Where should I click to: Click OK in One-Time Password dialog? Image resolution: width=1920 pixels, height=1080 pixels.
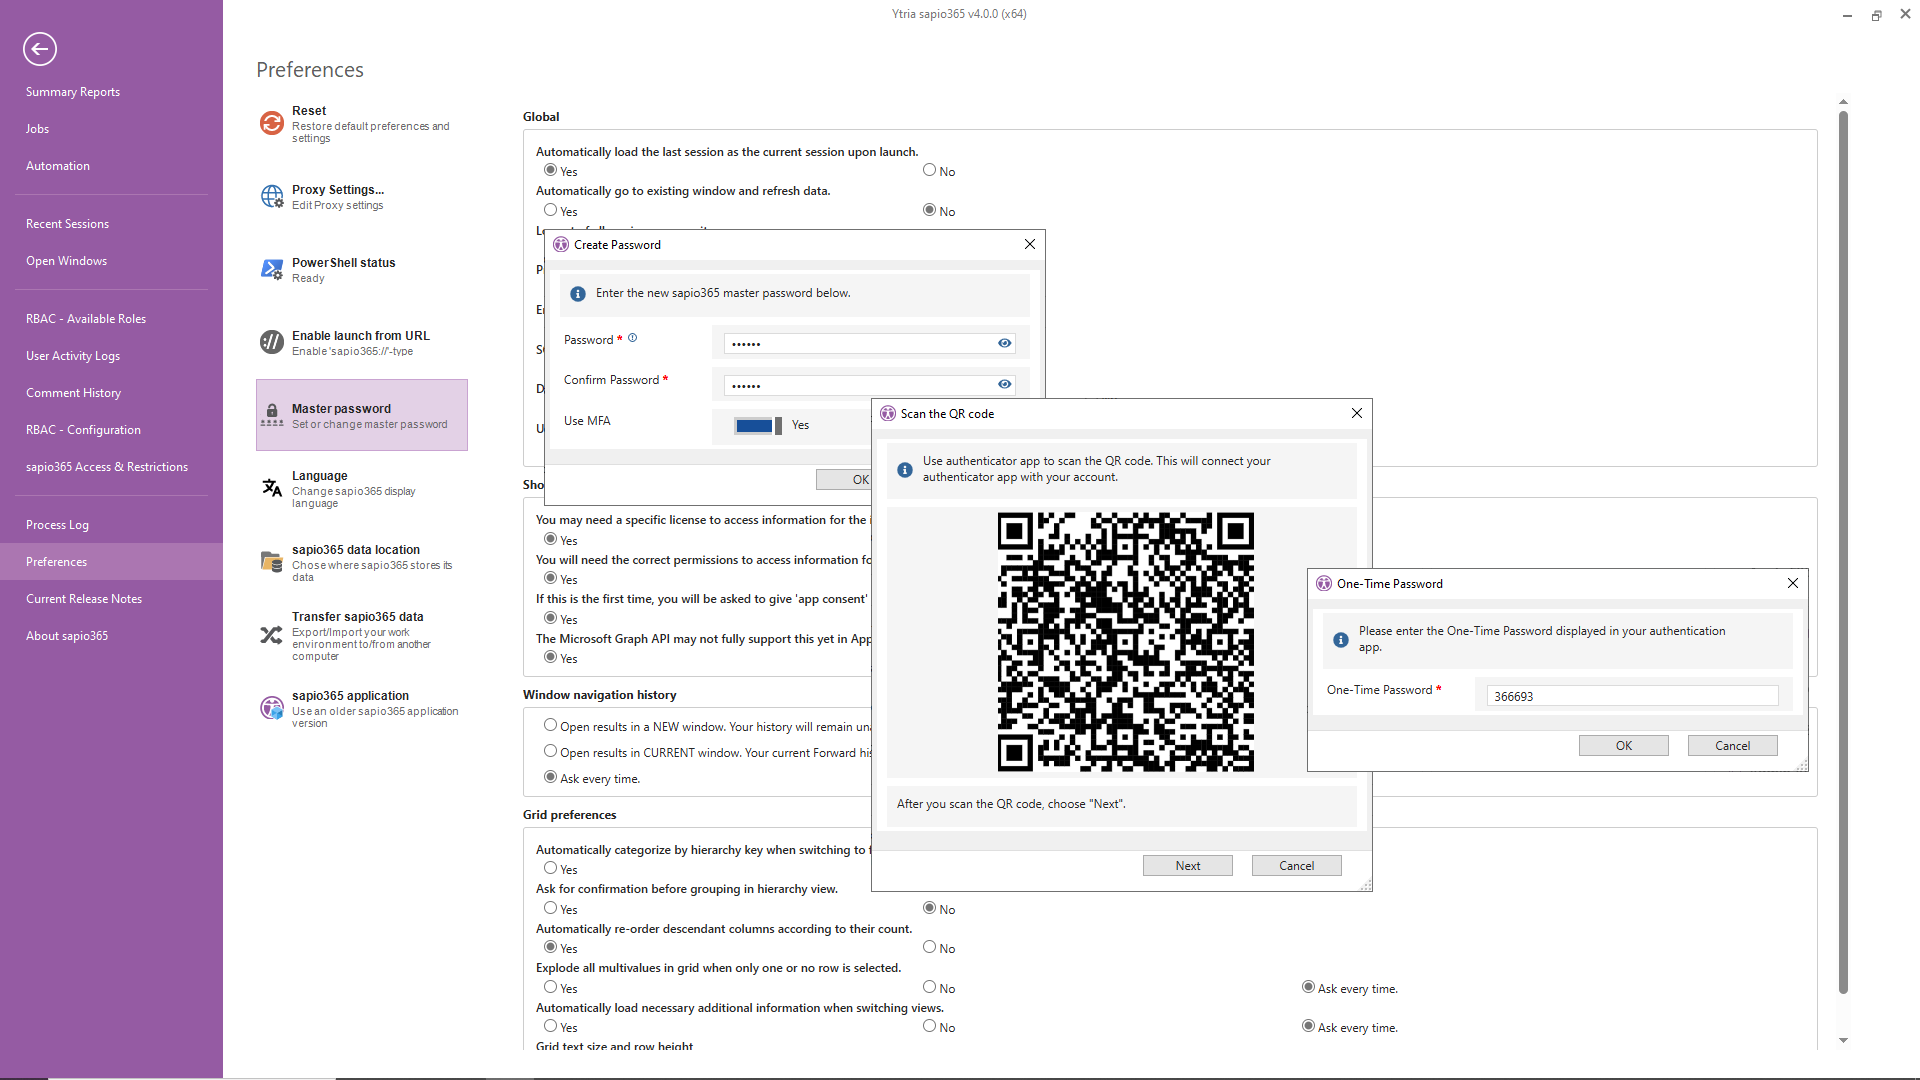1623,746
